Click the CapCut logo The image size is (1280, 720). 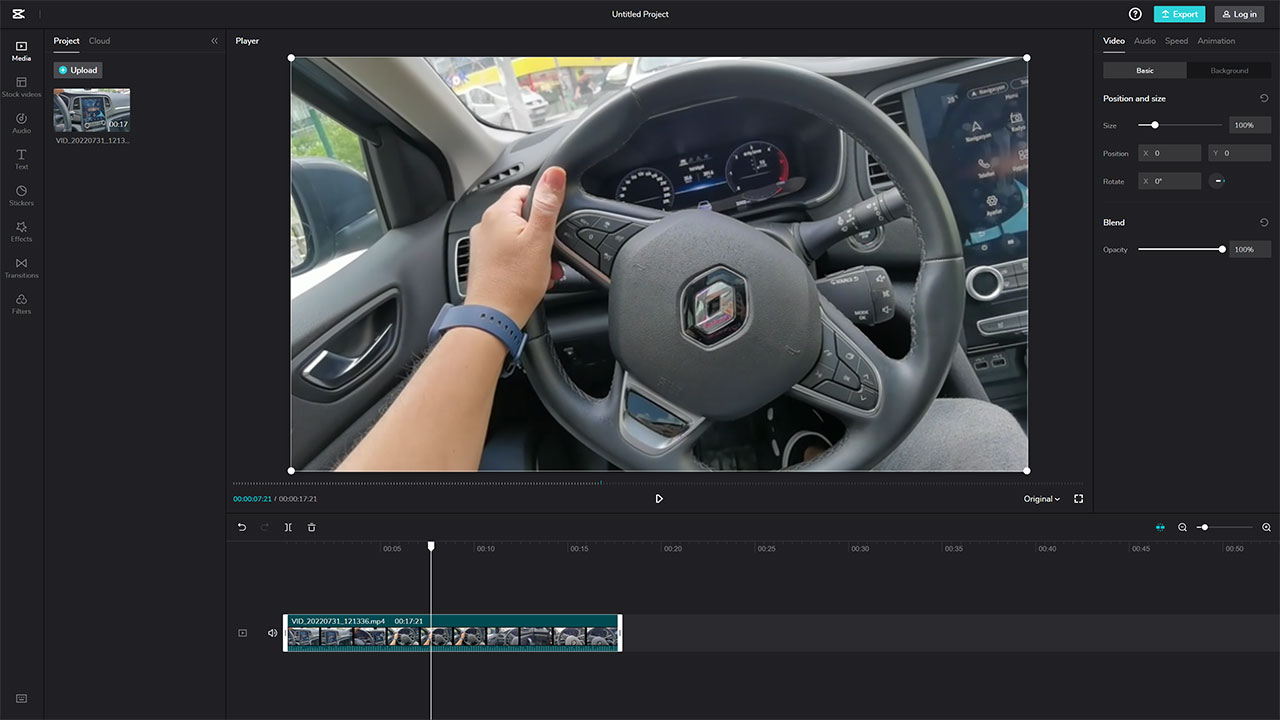[19, 14]
